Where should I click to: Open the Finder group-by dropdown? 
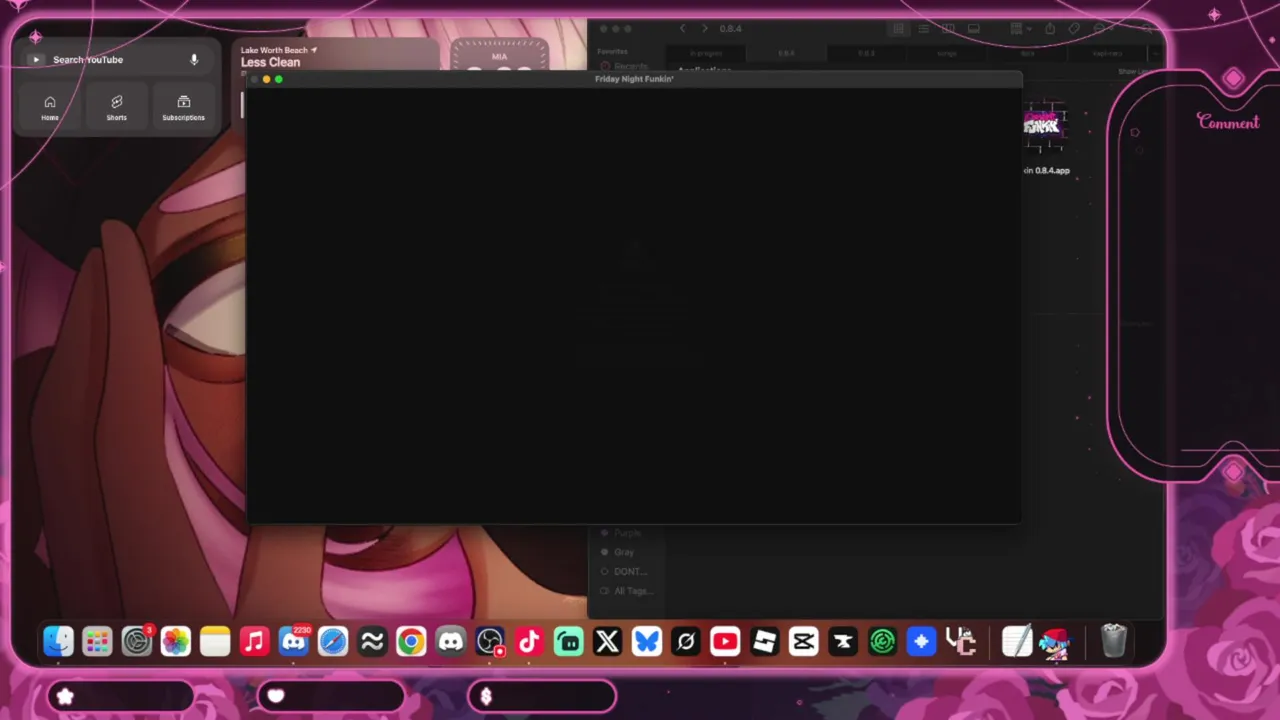coord(1019,29)
